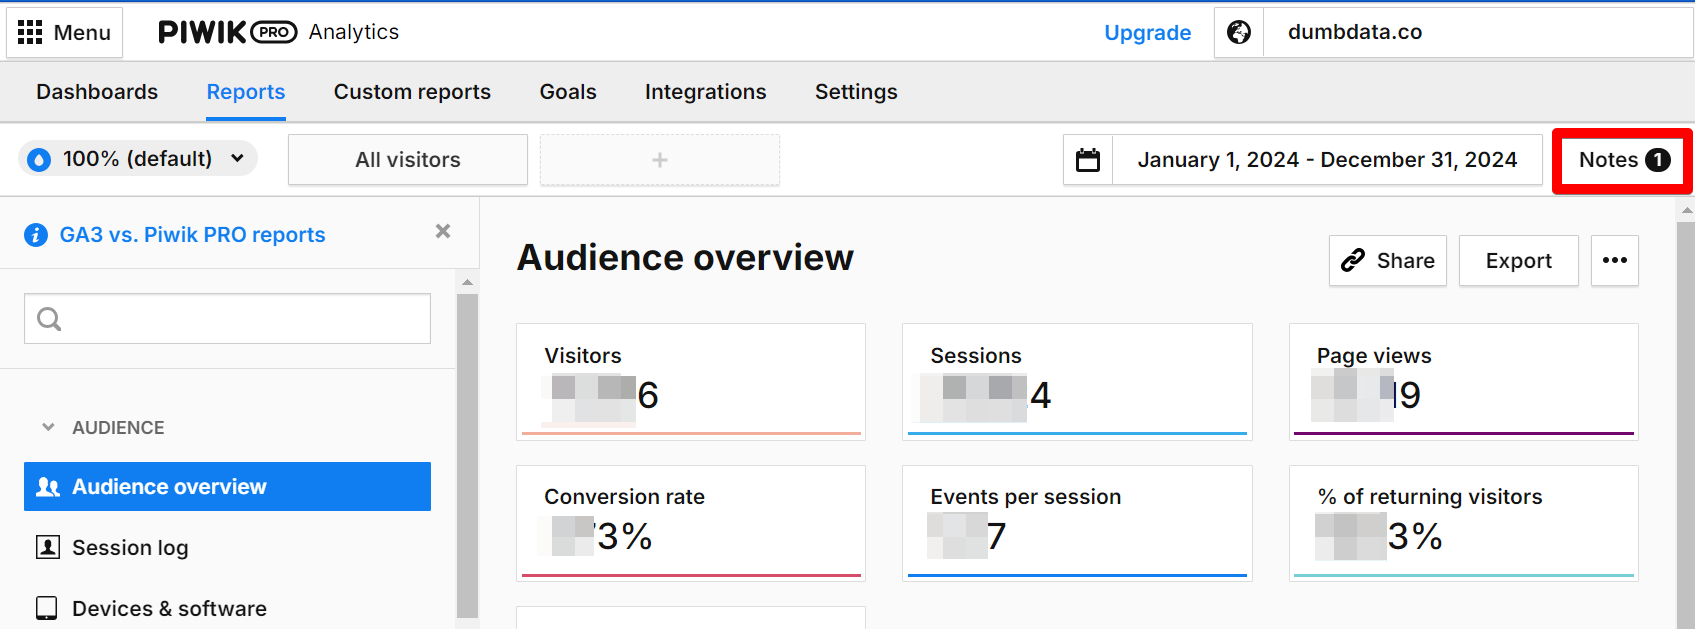Open the Notes panel

[x=1622, y=160]
